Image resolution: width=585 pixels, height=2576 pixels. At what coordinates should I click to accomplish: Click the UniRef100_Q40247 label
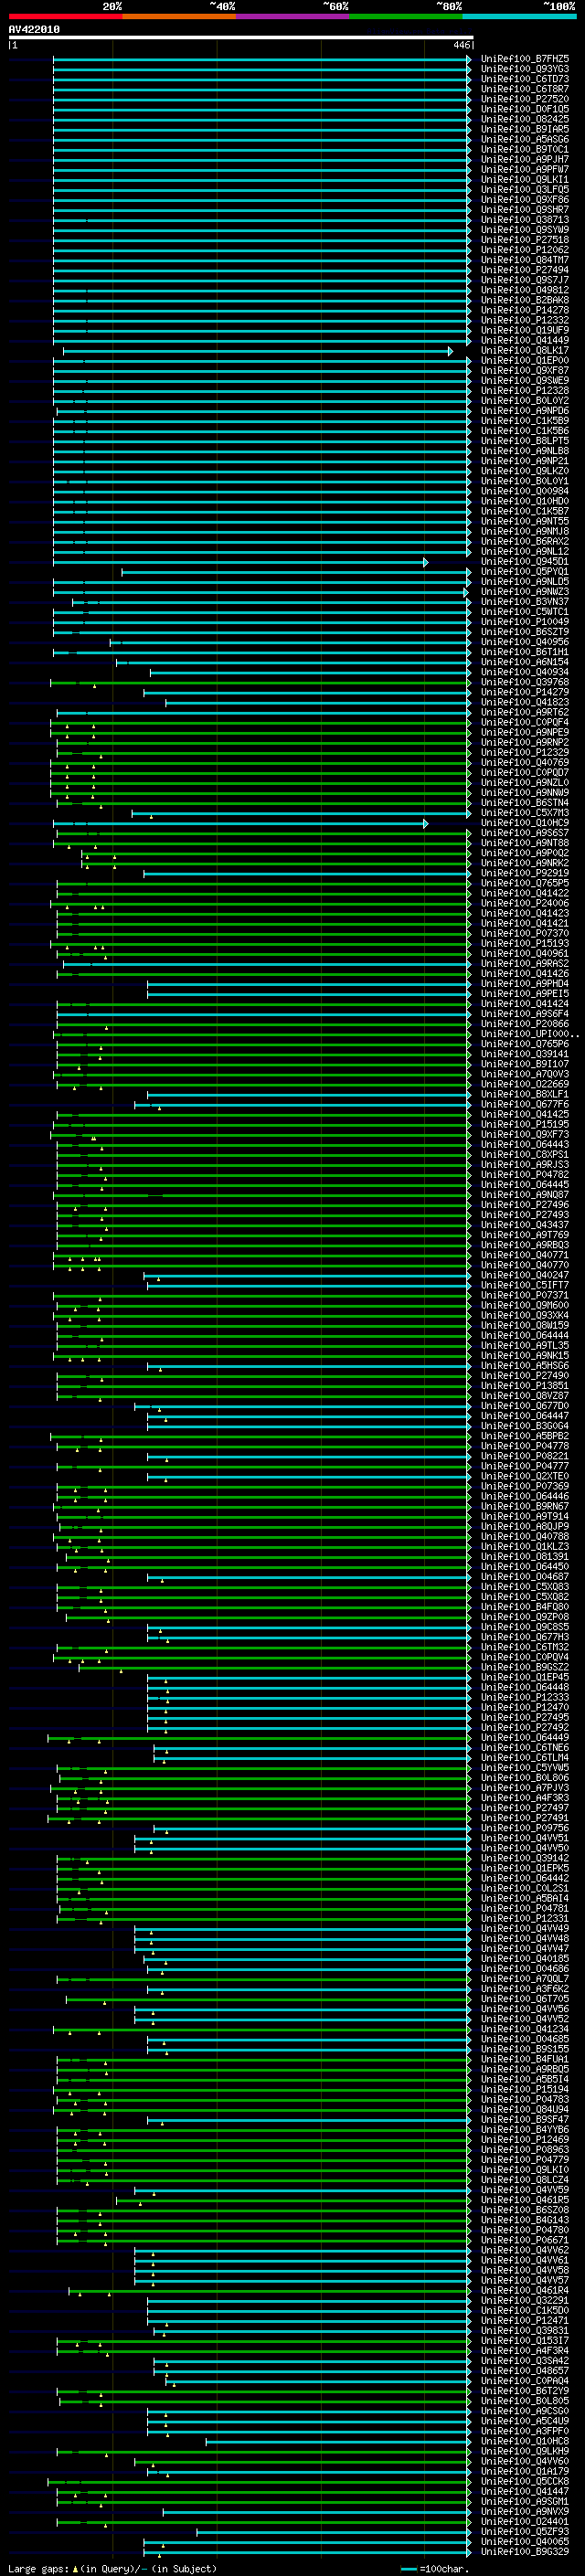[x=524, y=1275]
